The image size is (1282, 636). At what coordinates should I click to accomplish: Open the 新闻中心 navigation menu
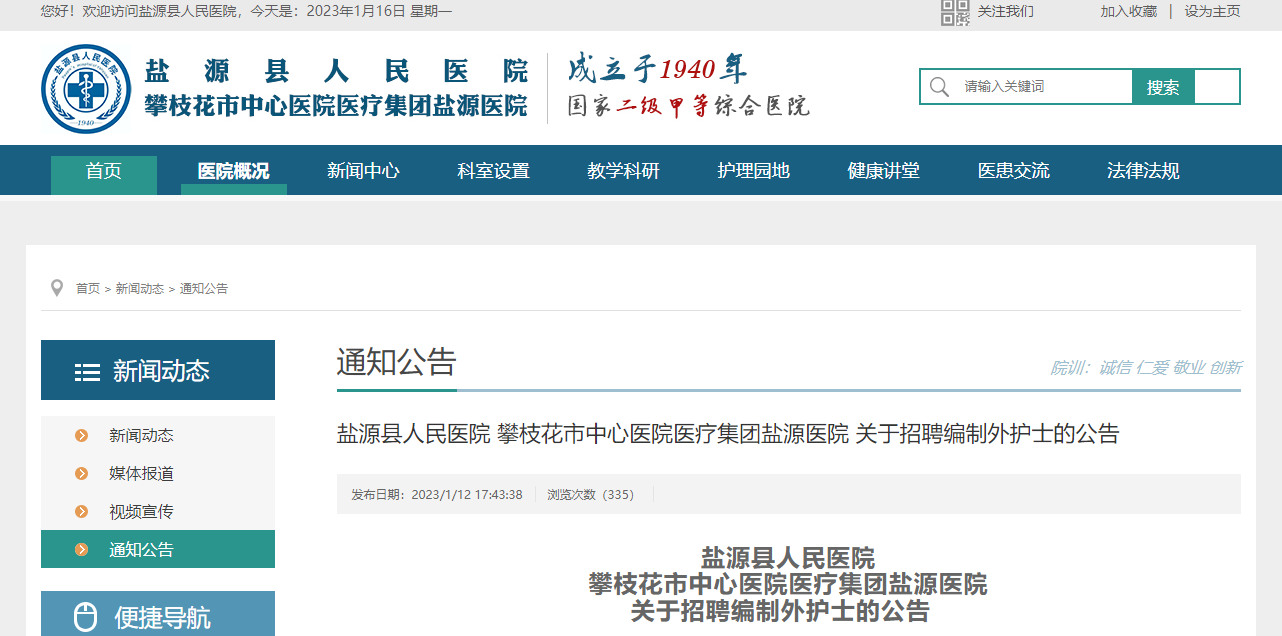pyautogui.click(x=363, y=171)
